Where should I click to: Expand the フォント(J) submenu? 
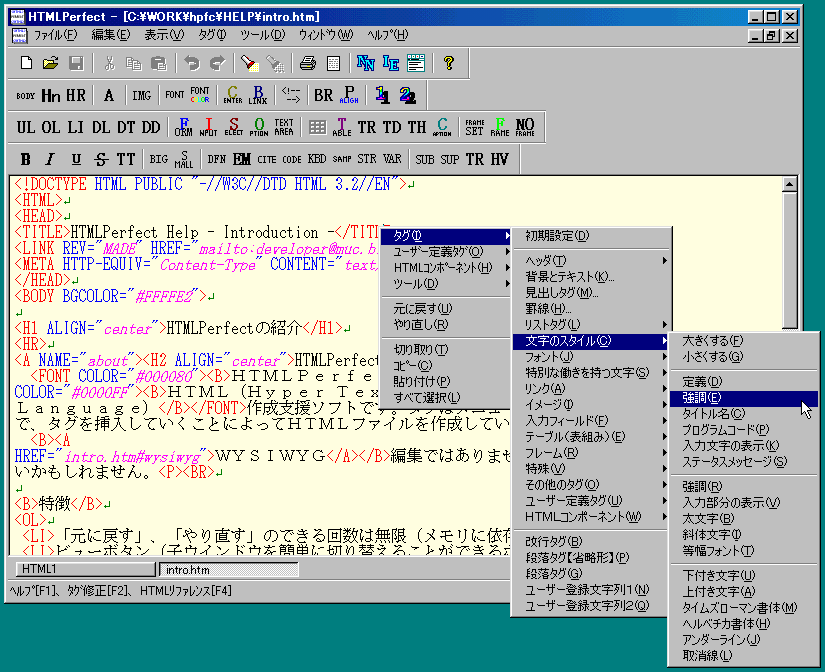click(592, 357)
